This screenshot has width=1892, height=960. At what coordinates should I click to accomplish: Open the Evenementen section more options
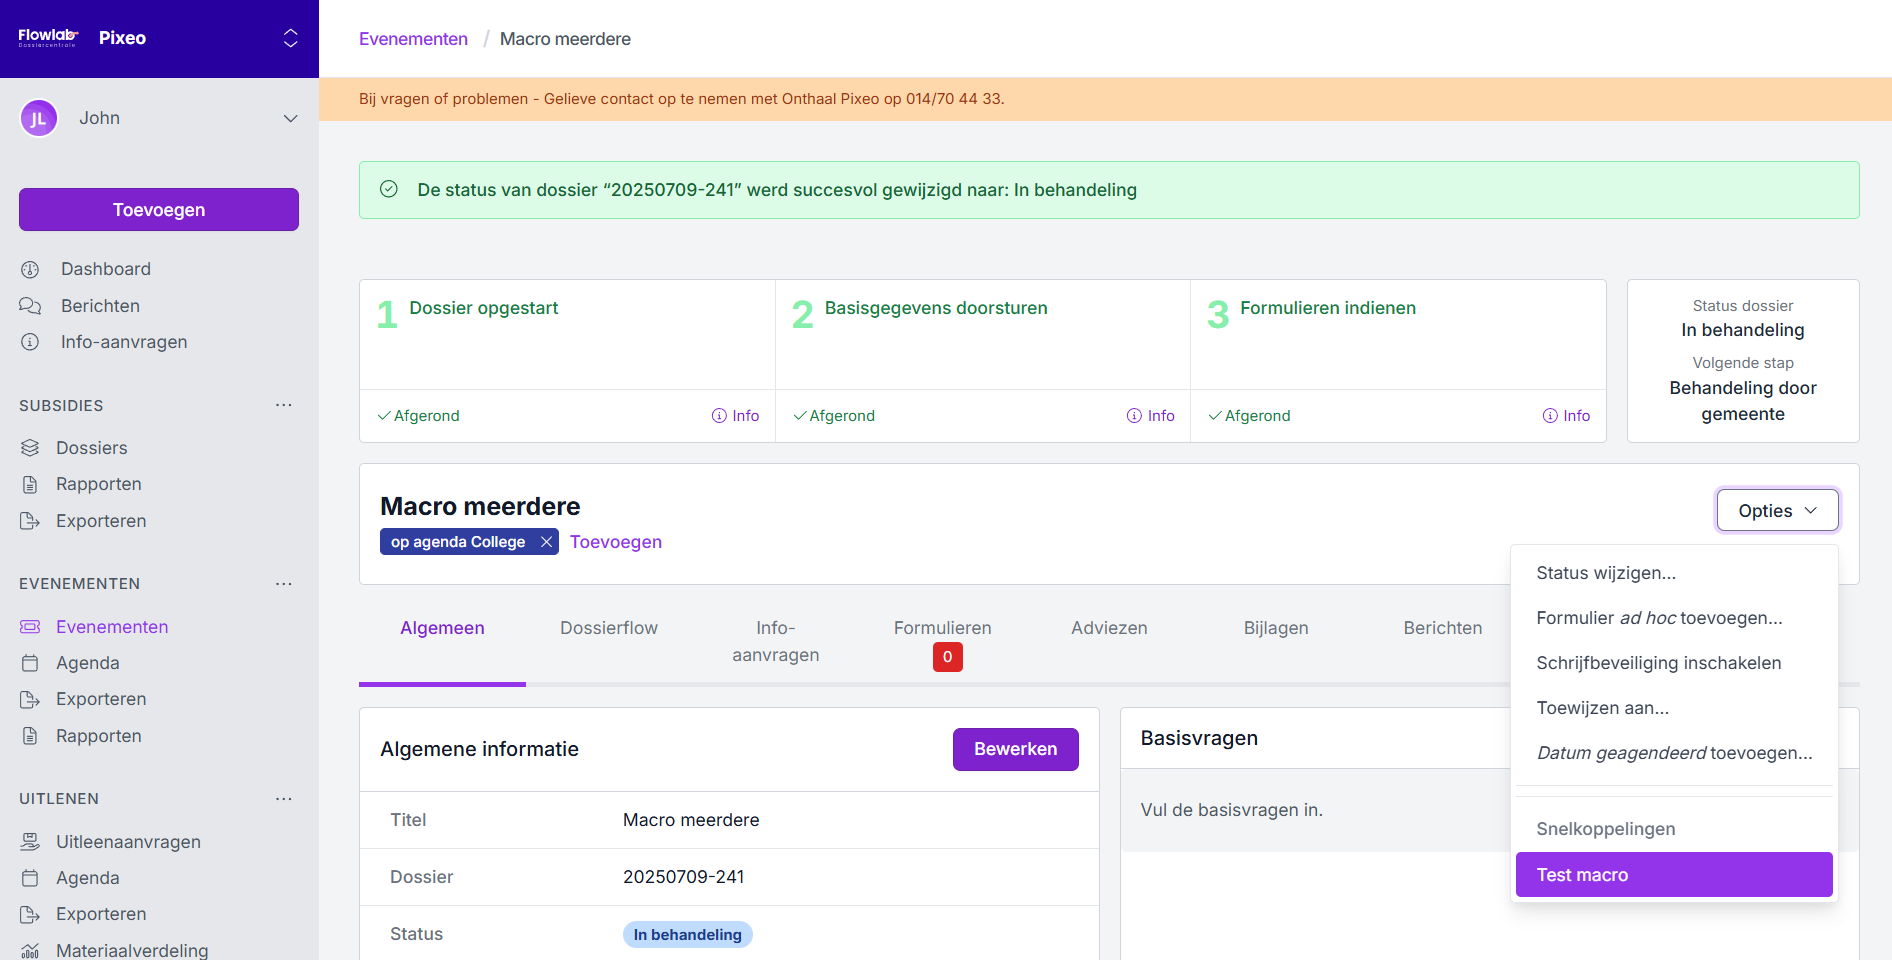[x=284, y=584]
